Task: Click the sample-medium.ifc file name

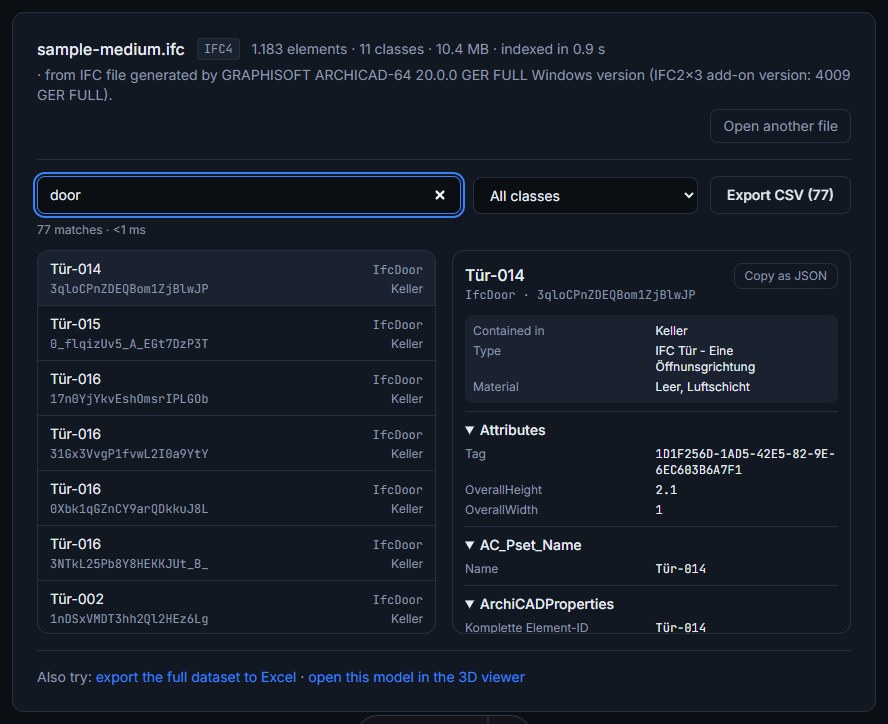Action: point(110,49)
